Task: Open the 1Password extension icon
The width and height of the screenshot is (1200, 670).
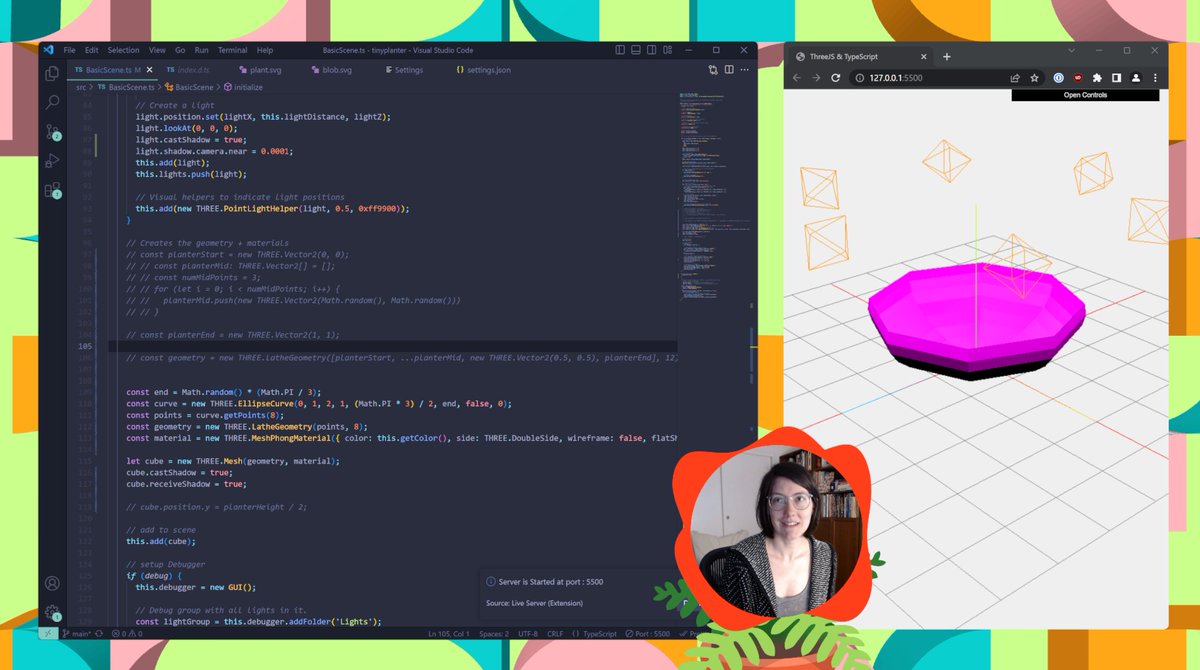Action: 1058,78
